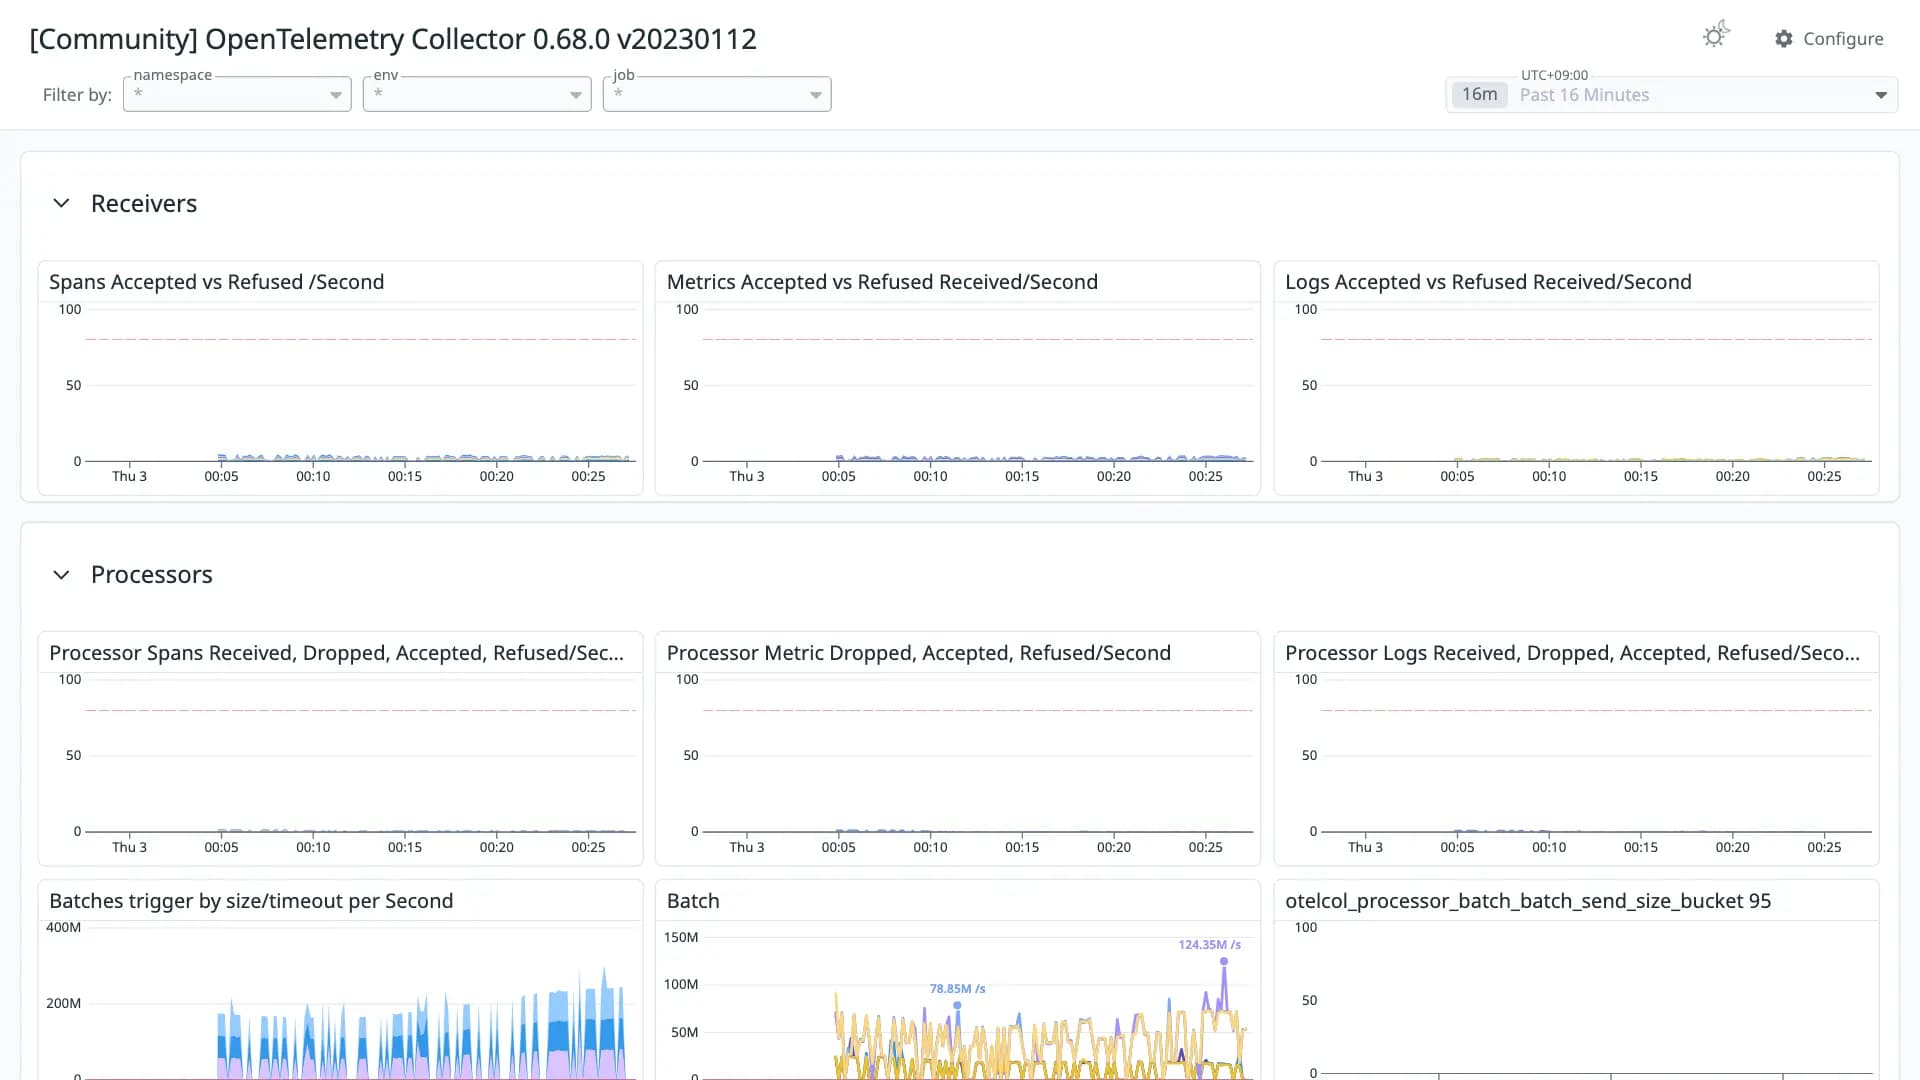
Task: Select the Metrics Accepted vs Refused Received/Second title
Action: tap(882, 282)
